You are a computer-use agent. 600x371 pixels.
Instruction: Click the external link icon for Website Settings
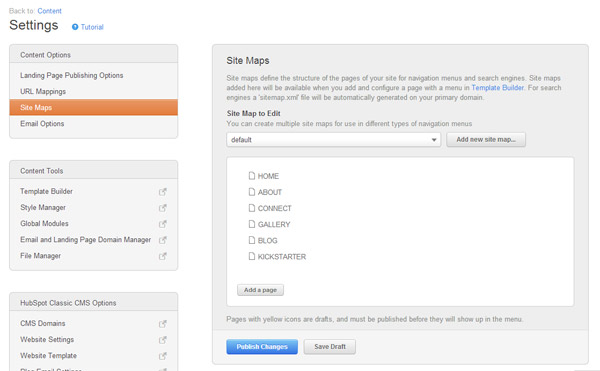tap(163, 340)
